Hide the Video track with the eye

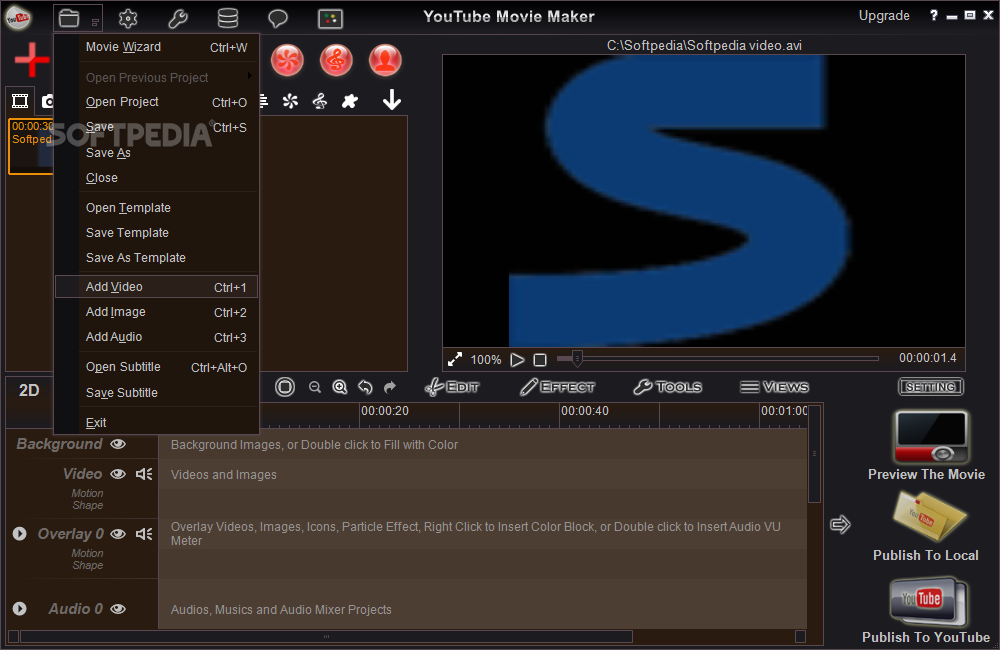pos(118,474)
